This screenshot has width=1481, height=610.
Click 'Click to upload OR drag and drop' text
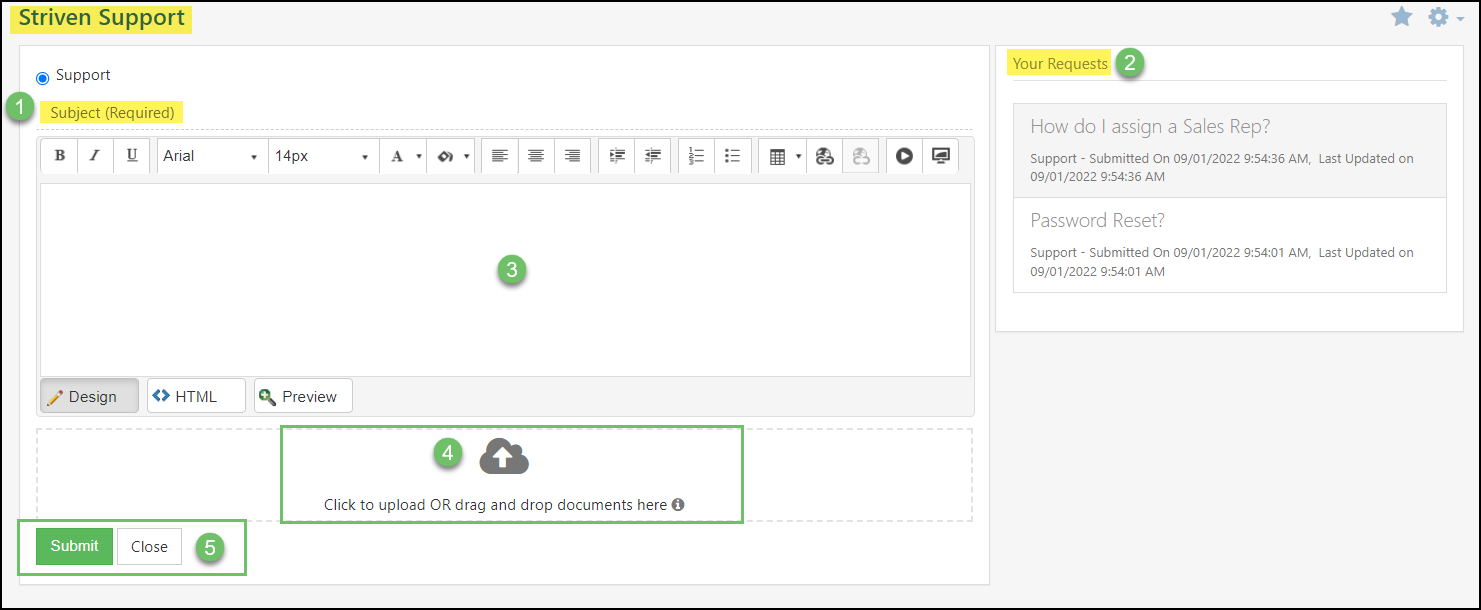coord(495,505)
